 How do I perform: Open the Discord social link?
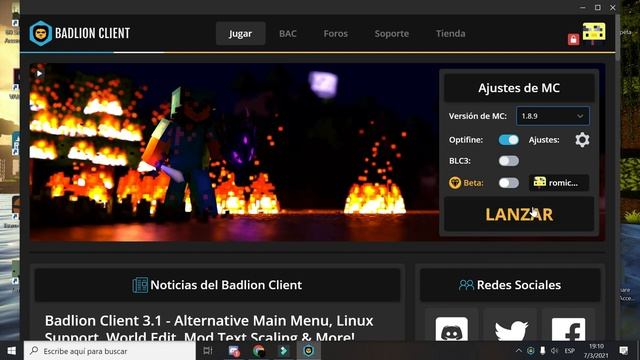[x=451, y=329]
